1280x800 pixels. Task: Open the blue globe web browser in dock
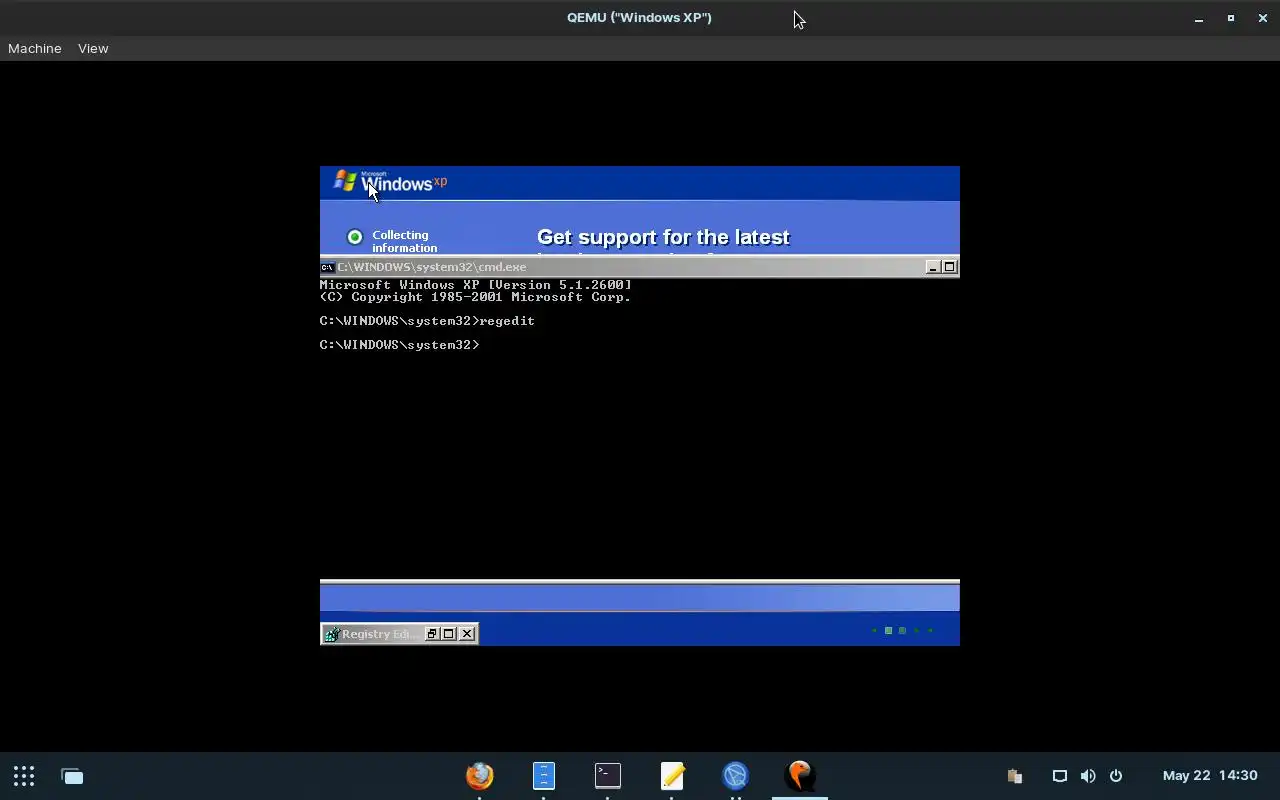[x=735, y=775]
